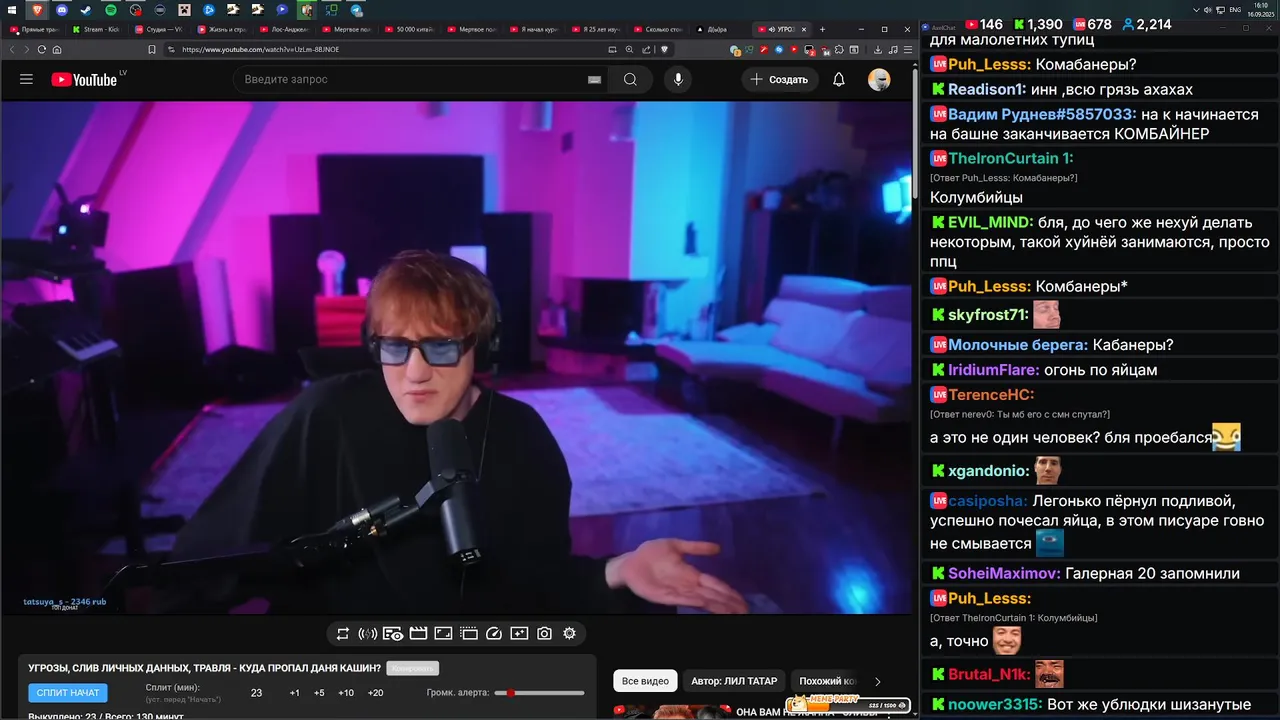Expand chips with the right chevron arrow
This screenshot has height=720, width=1280.
pos(878,681)
